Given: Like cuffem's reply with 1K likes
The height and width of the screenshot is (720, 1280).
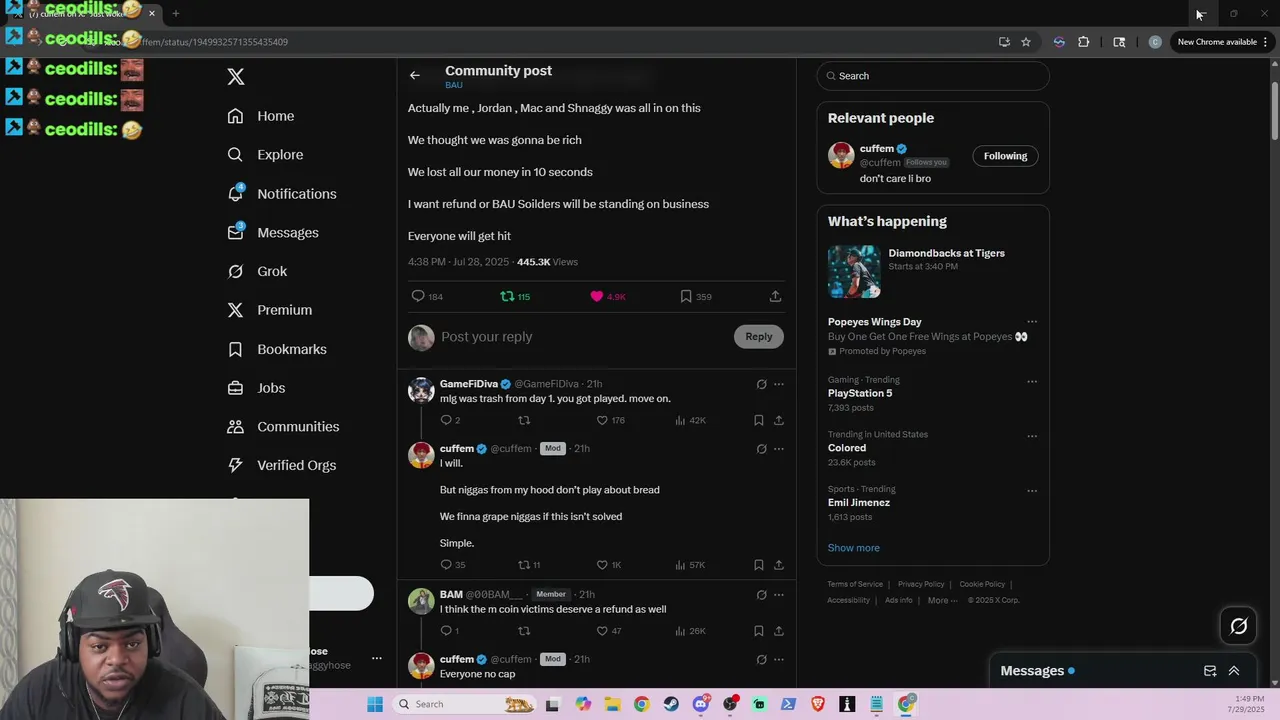Looking at the screenshot, I should tap(602, 565).
